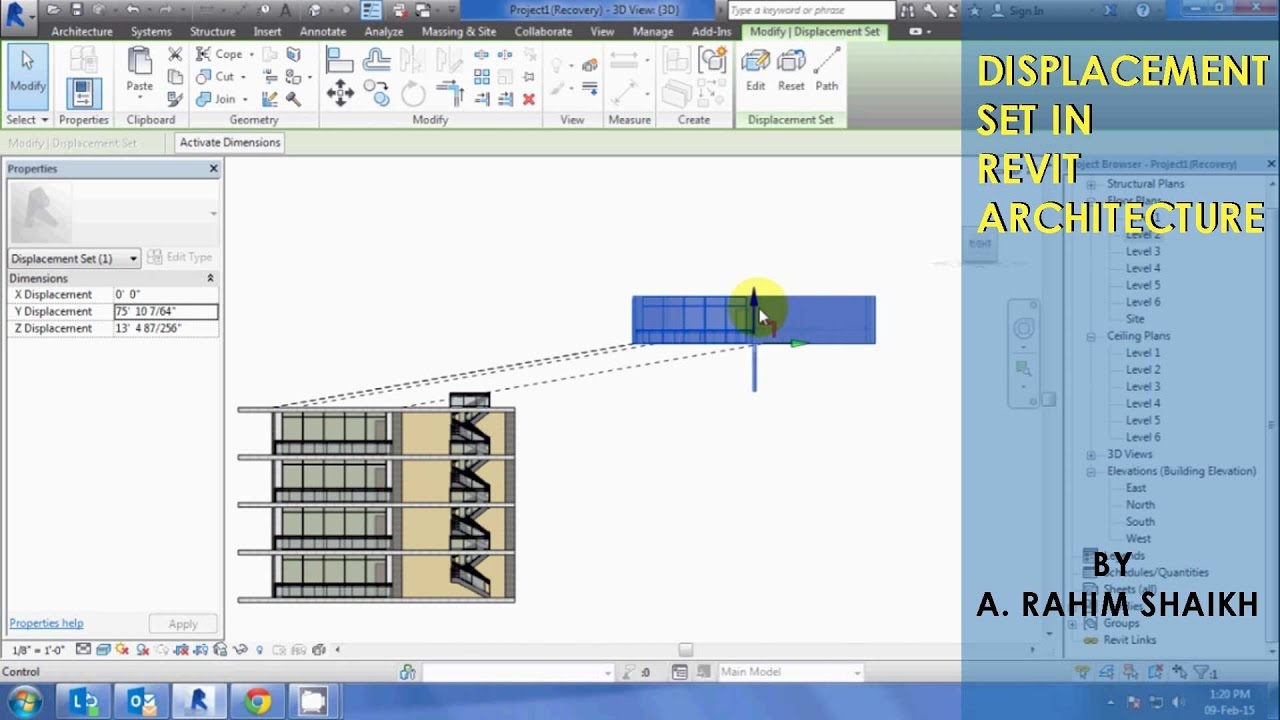This screenshot has height=720, width=1280.
Task: Open the Join geometry dropdown
Action: tap(245, 99)
